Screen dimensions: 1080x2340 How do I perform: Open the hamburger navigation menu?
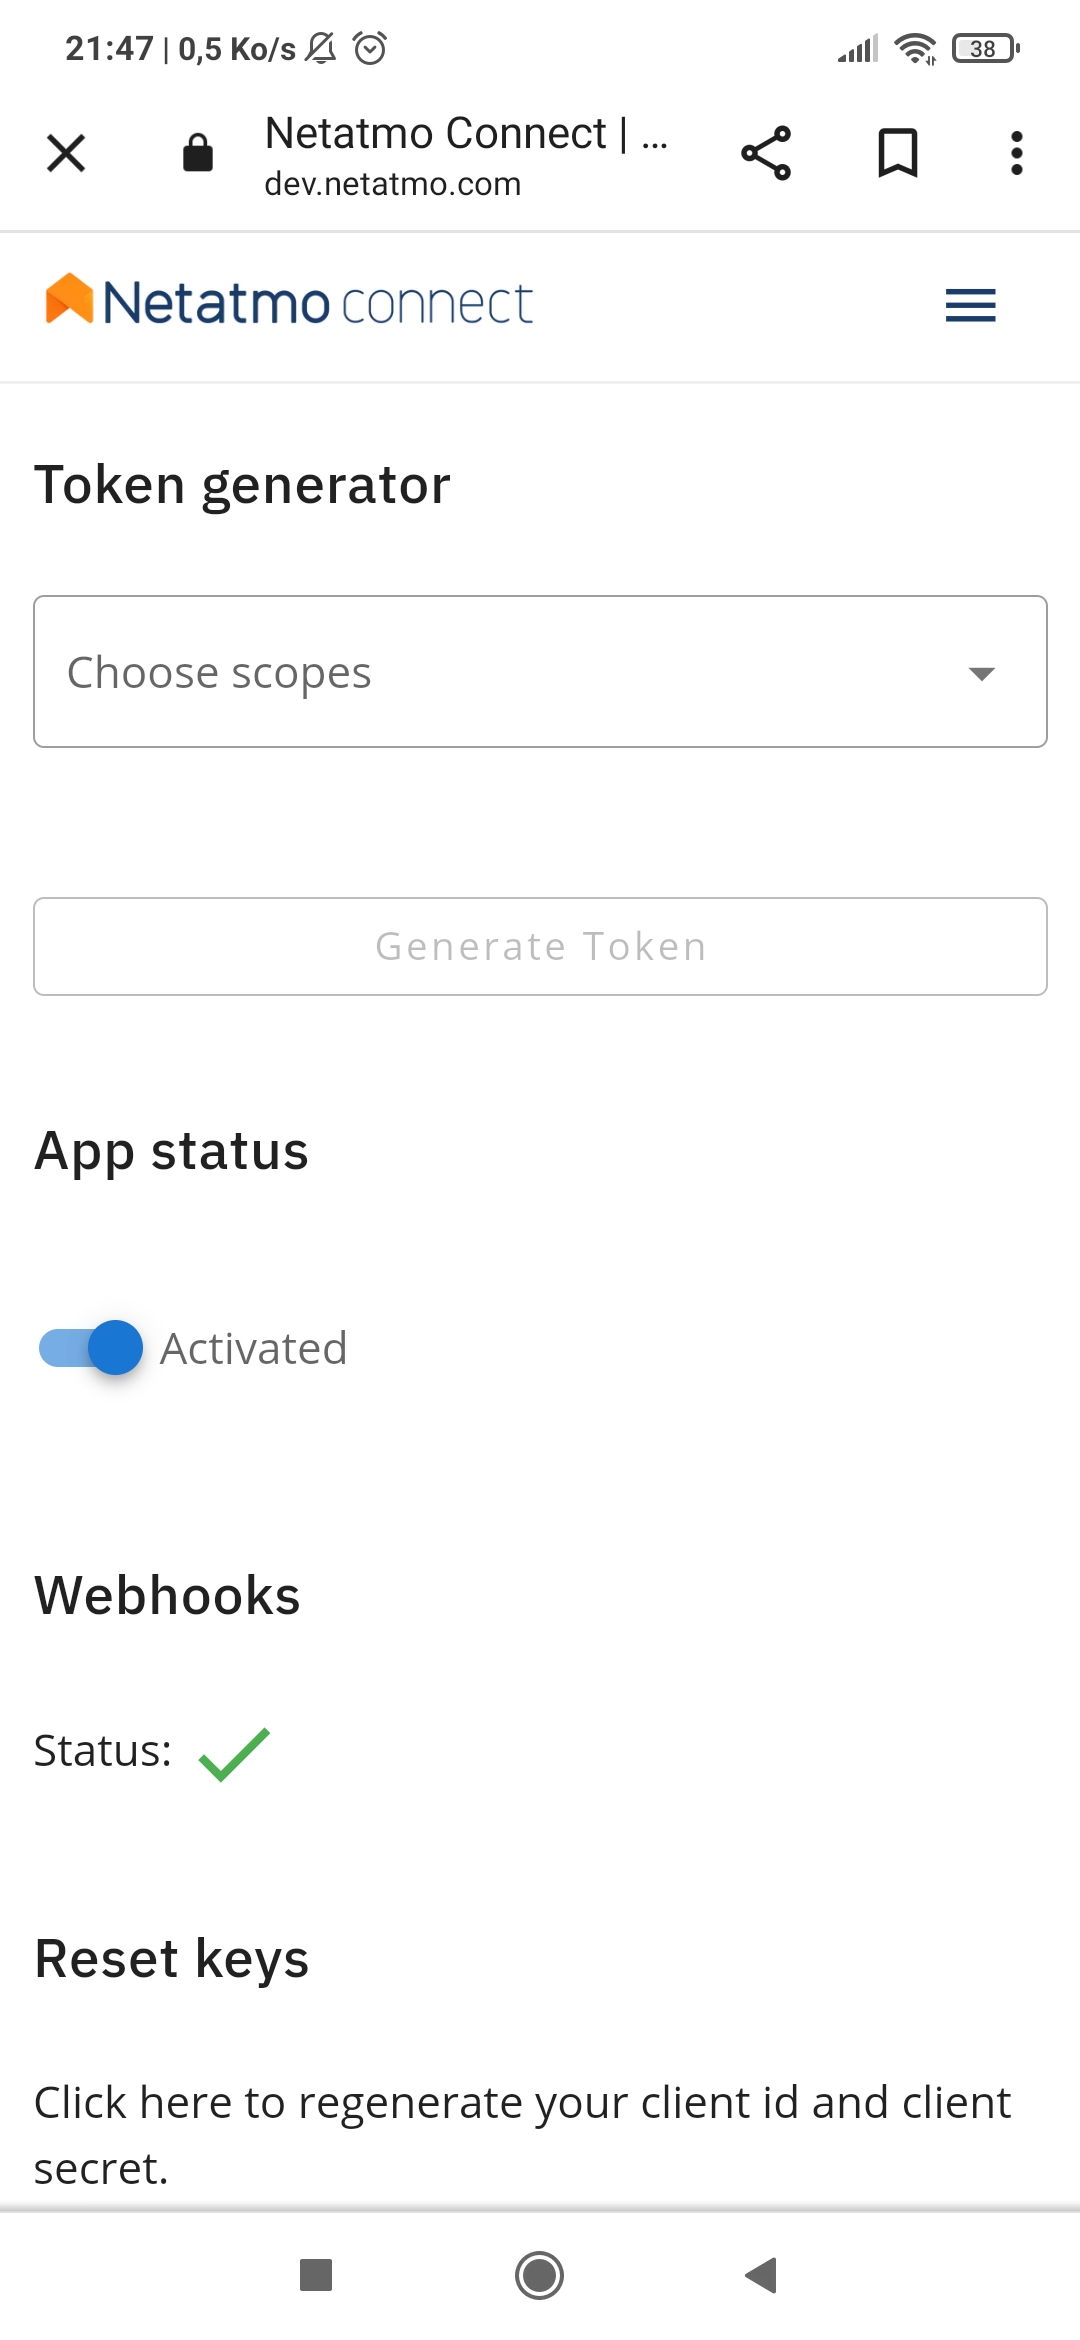tap(970, 305)
